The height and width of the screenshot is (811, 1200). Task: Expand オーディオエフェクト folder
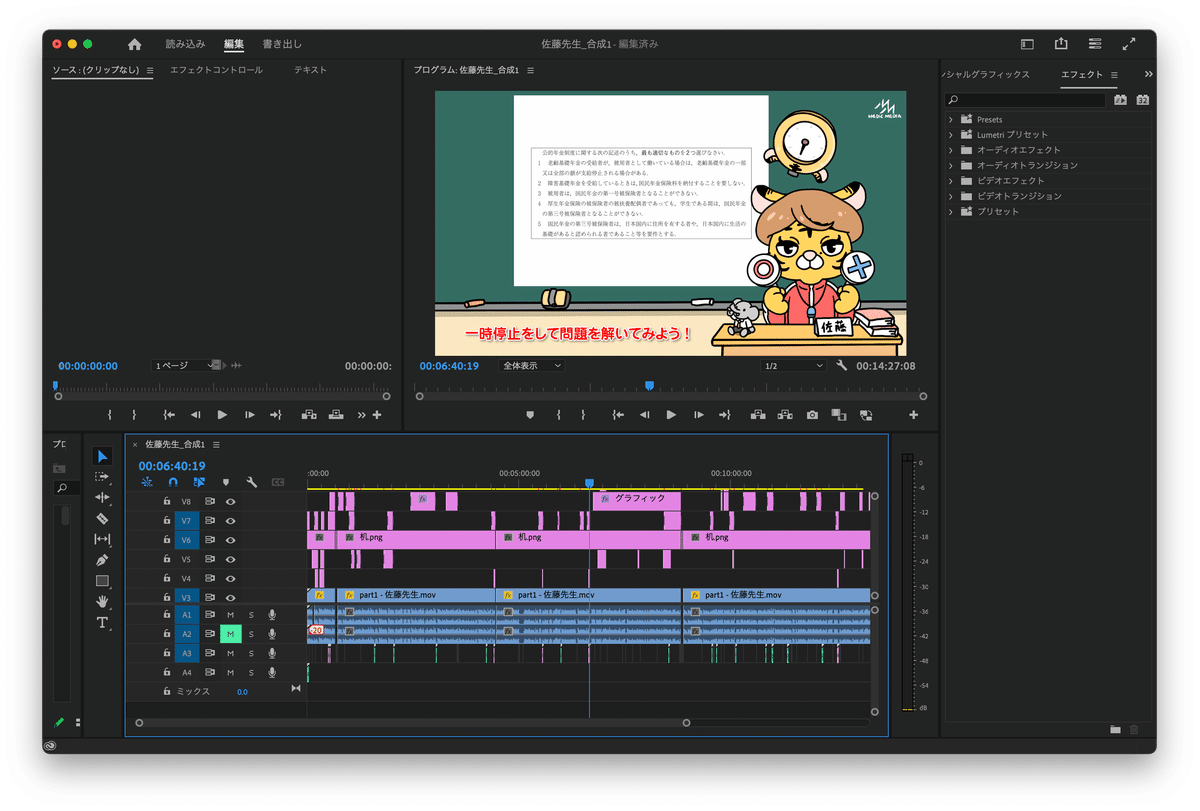pos(951,150)
